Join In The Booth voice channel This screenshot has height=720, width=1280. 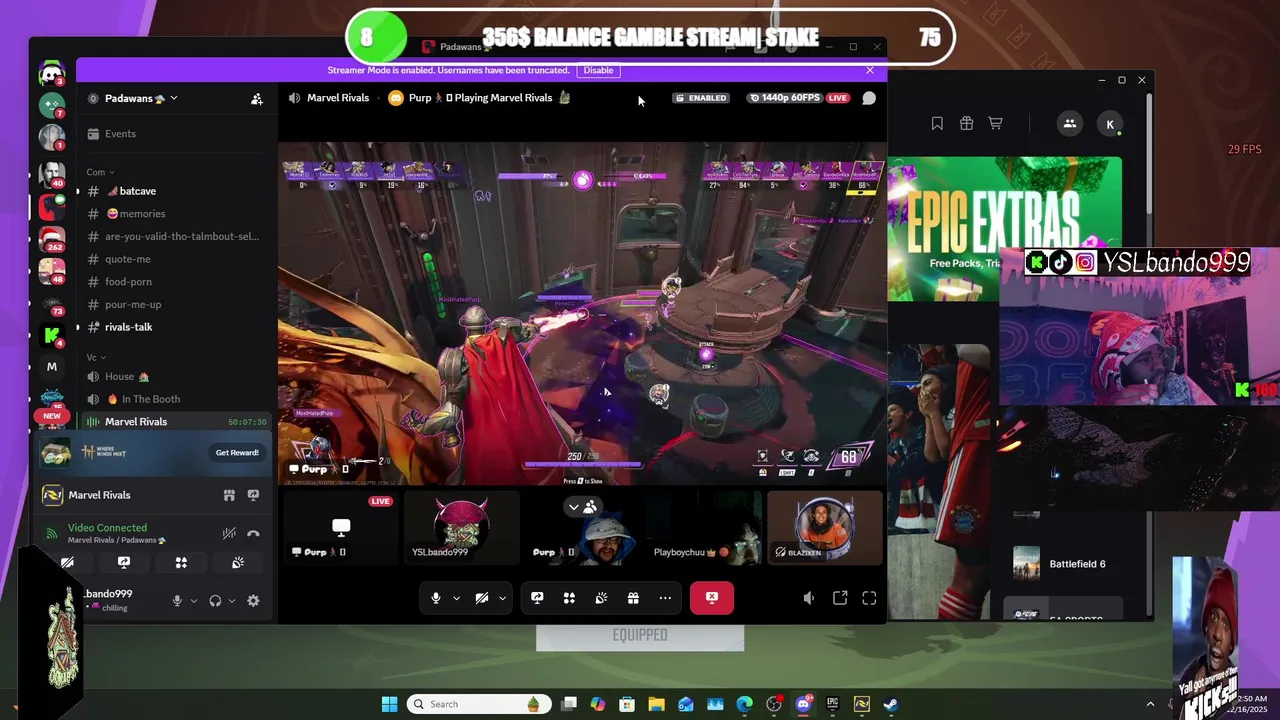click(x=174, y=399)
